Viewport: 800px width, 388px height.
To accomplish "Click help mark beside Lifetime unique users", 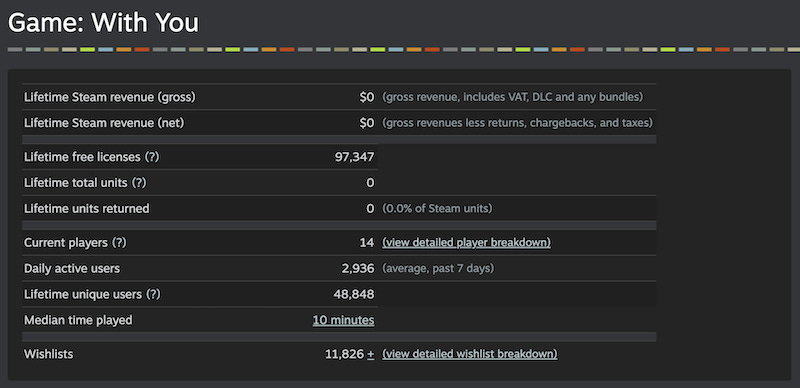I will 153,295.
